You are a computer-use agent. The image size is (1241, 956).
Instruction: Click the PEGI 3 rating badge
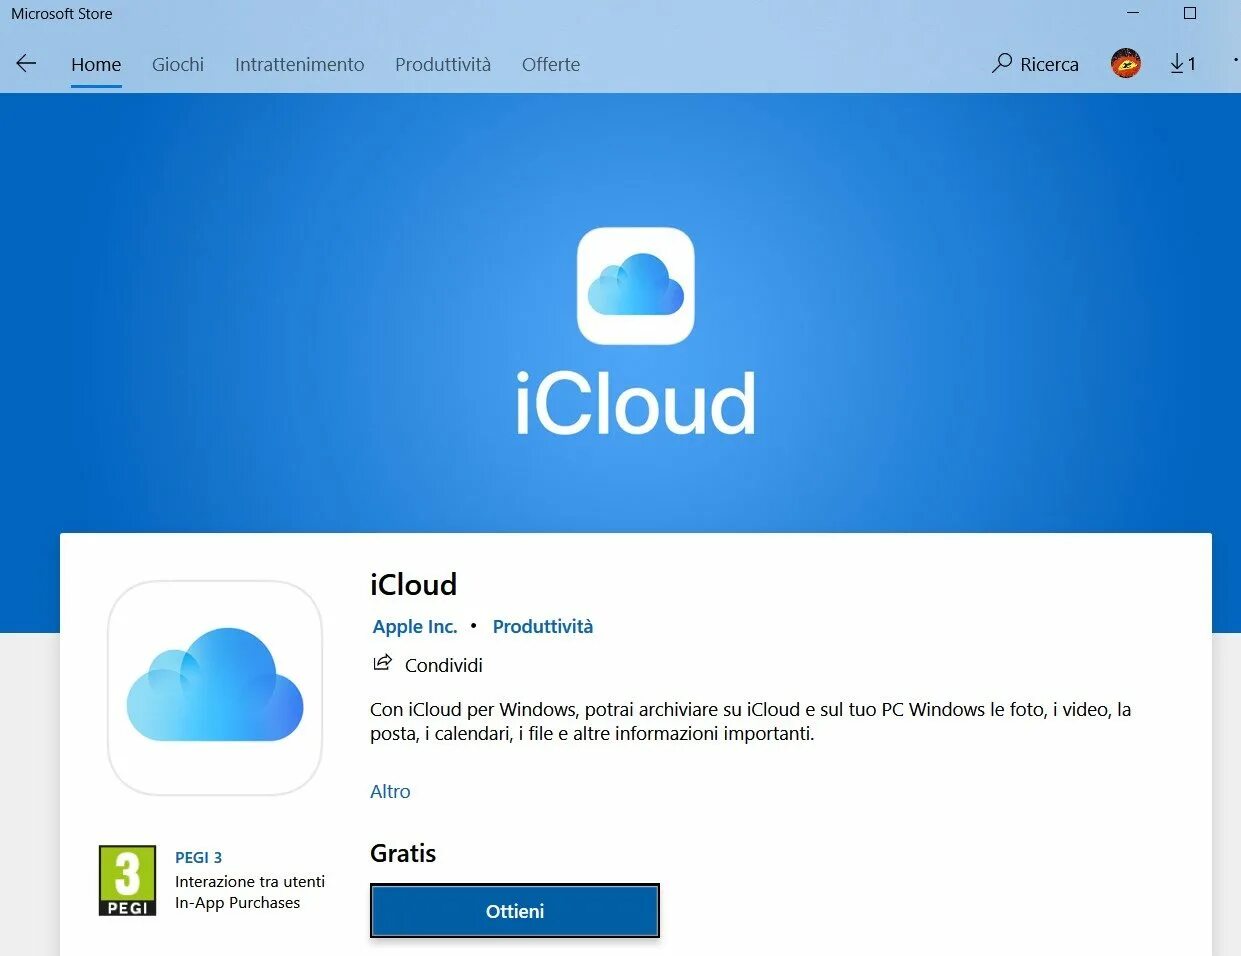coord(127,880)
